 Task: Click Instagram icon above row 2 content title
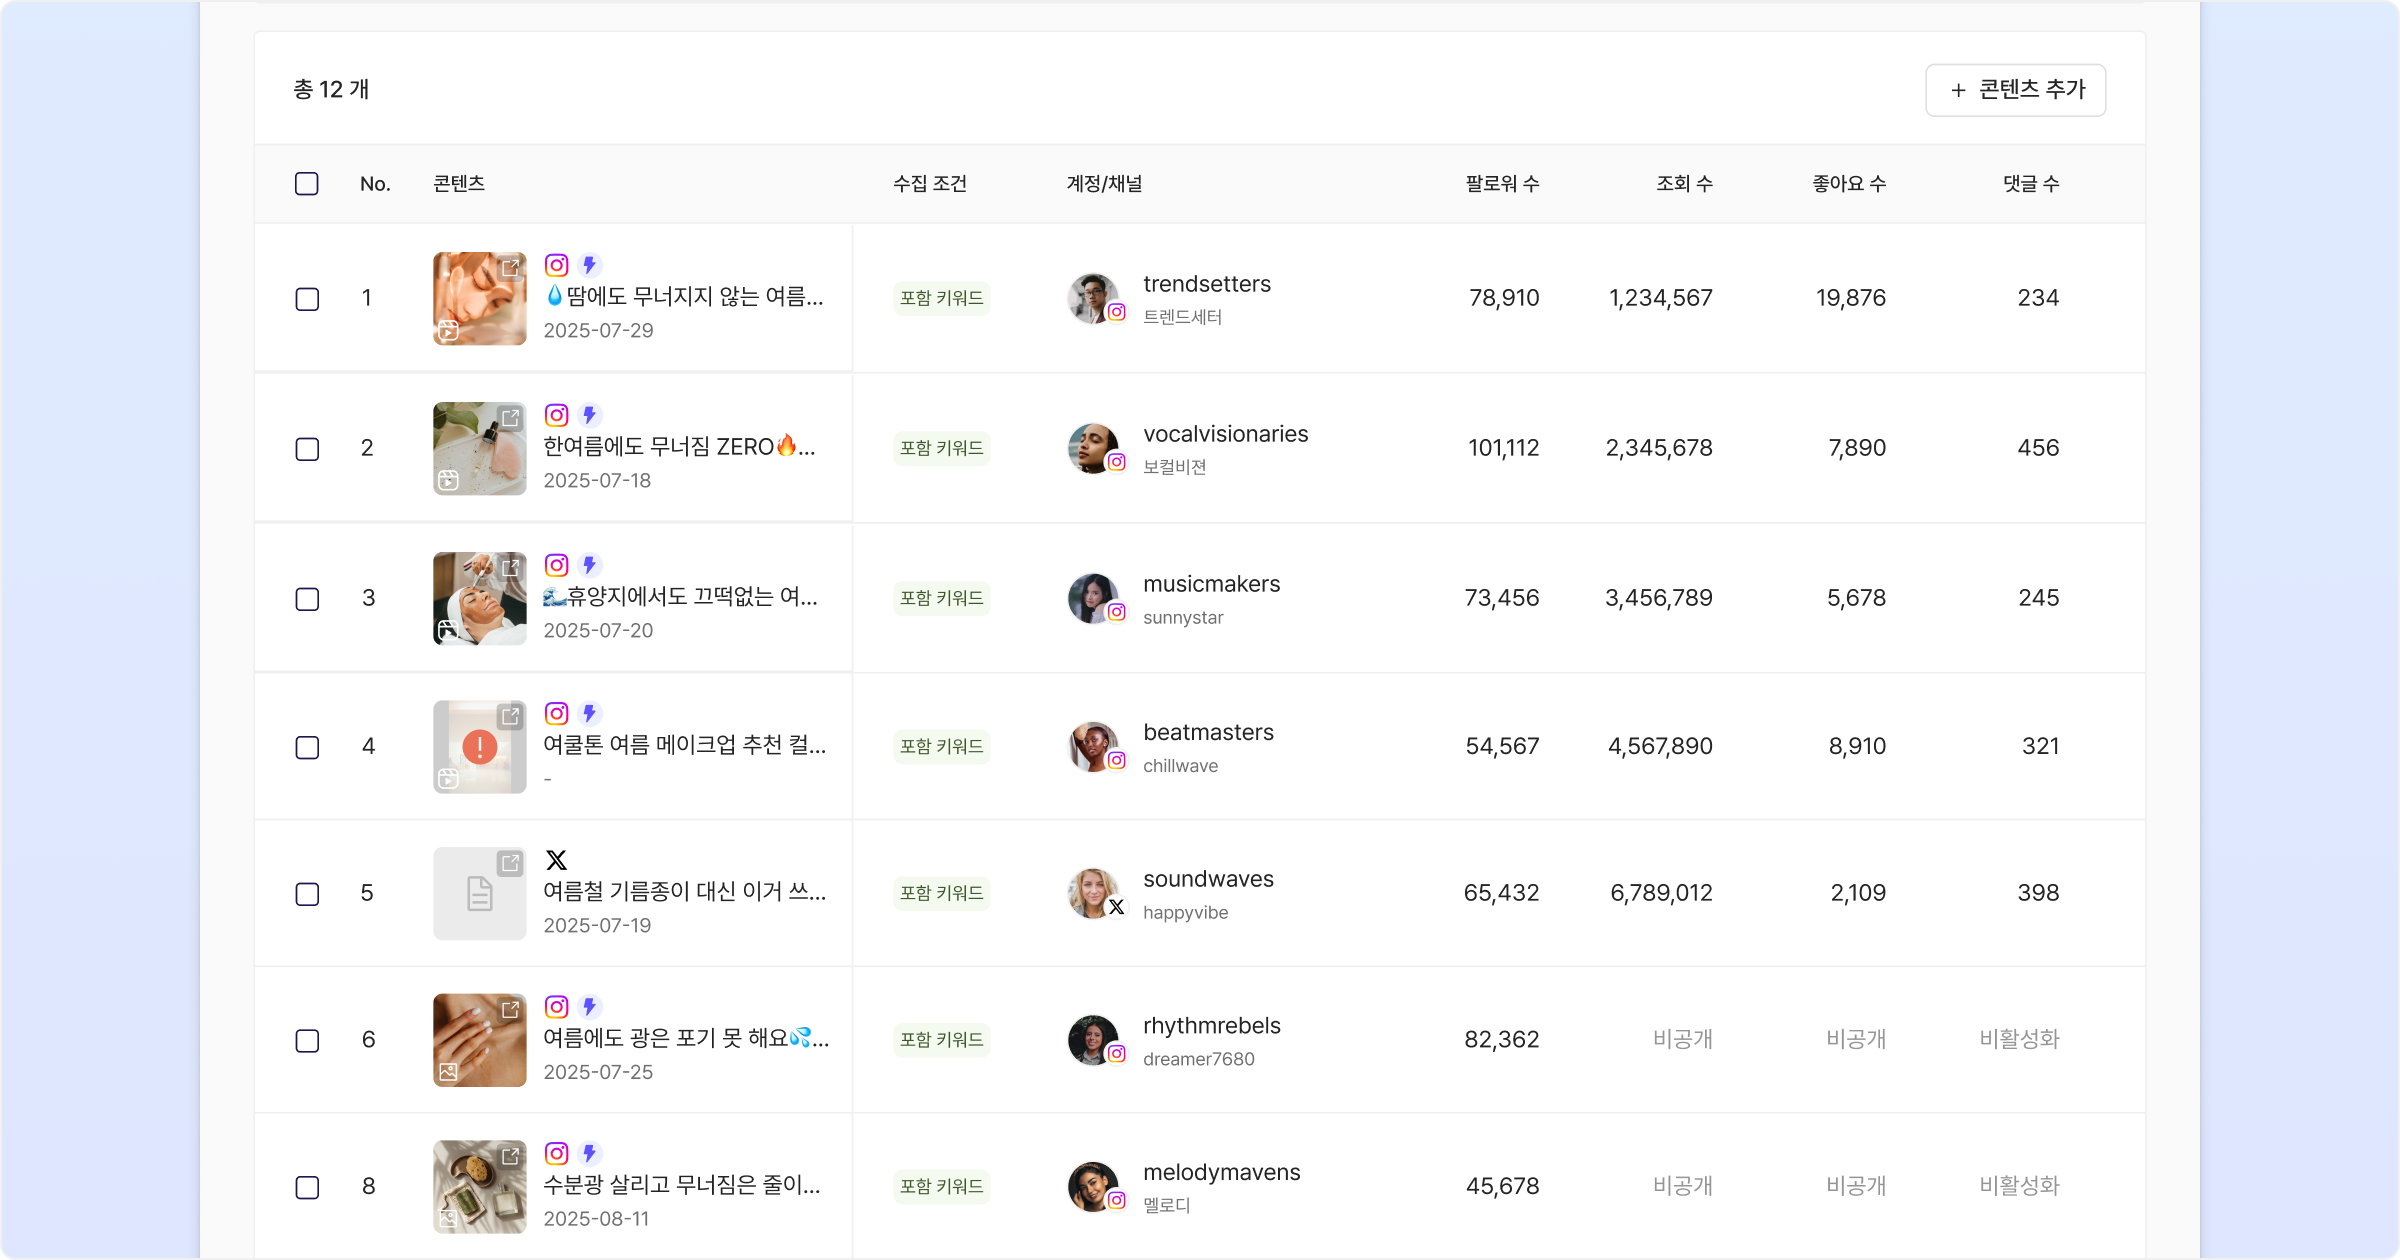pyautogui.click(x=557, y=415)
